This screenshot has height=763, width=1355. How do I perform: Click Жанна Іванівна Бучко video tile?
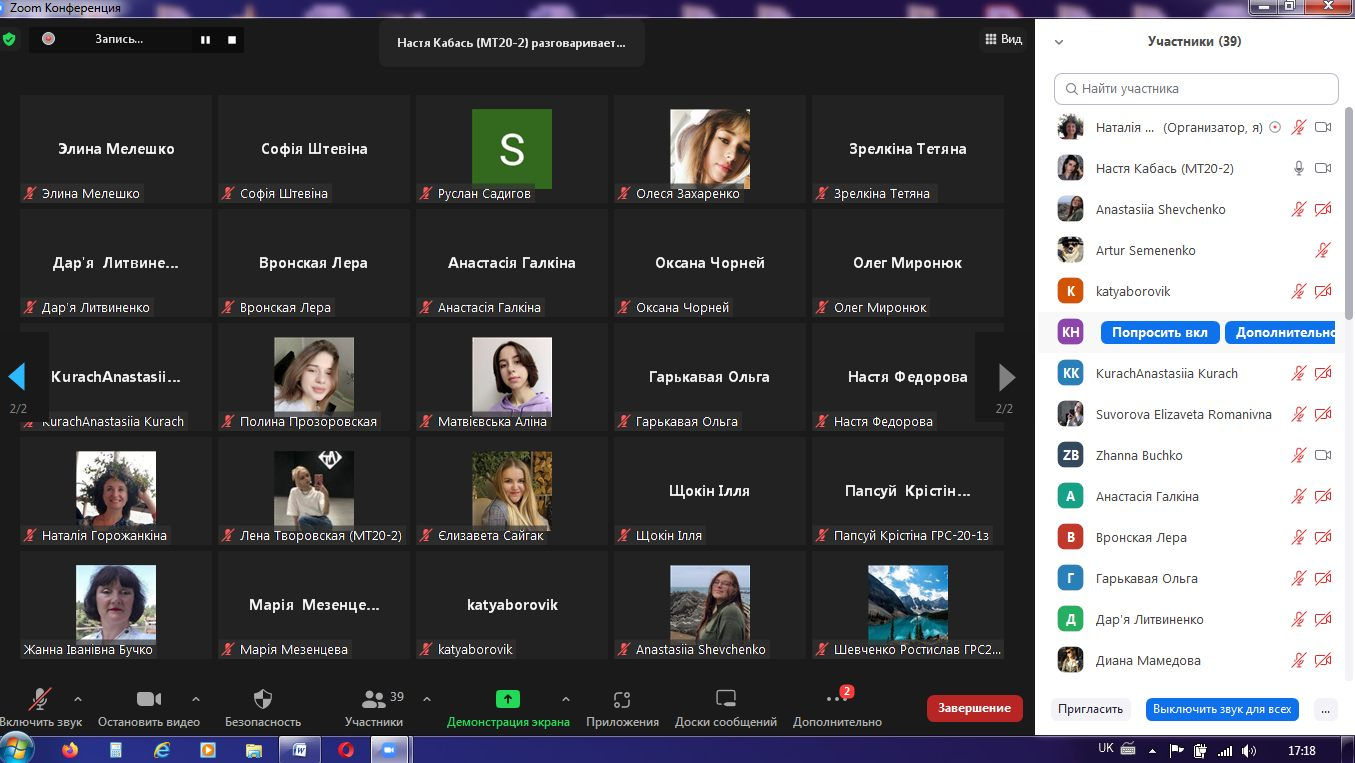(116, 605)
